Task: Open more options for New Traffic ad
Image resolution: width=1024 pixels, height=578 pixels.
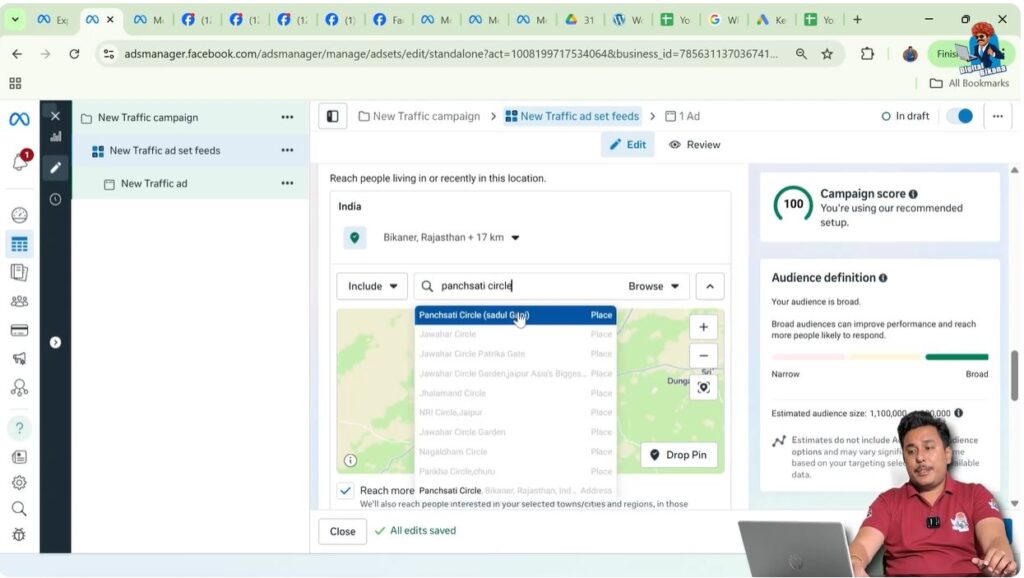Action: (287, 184)
